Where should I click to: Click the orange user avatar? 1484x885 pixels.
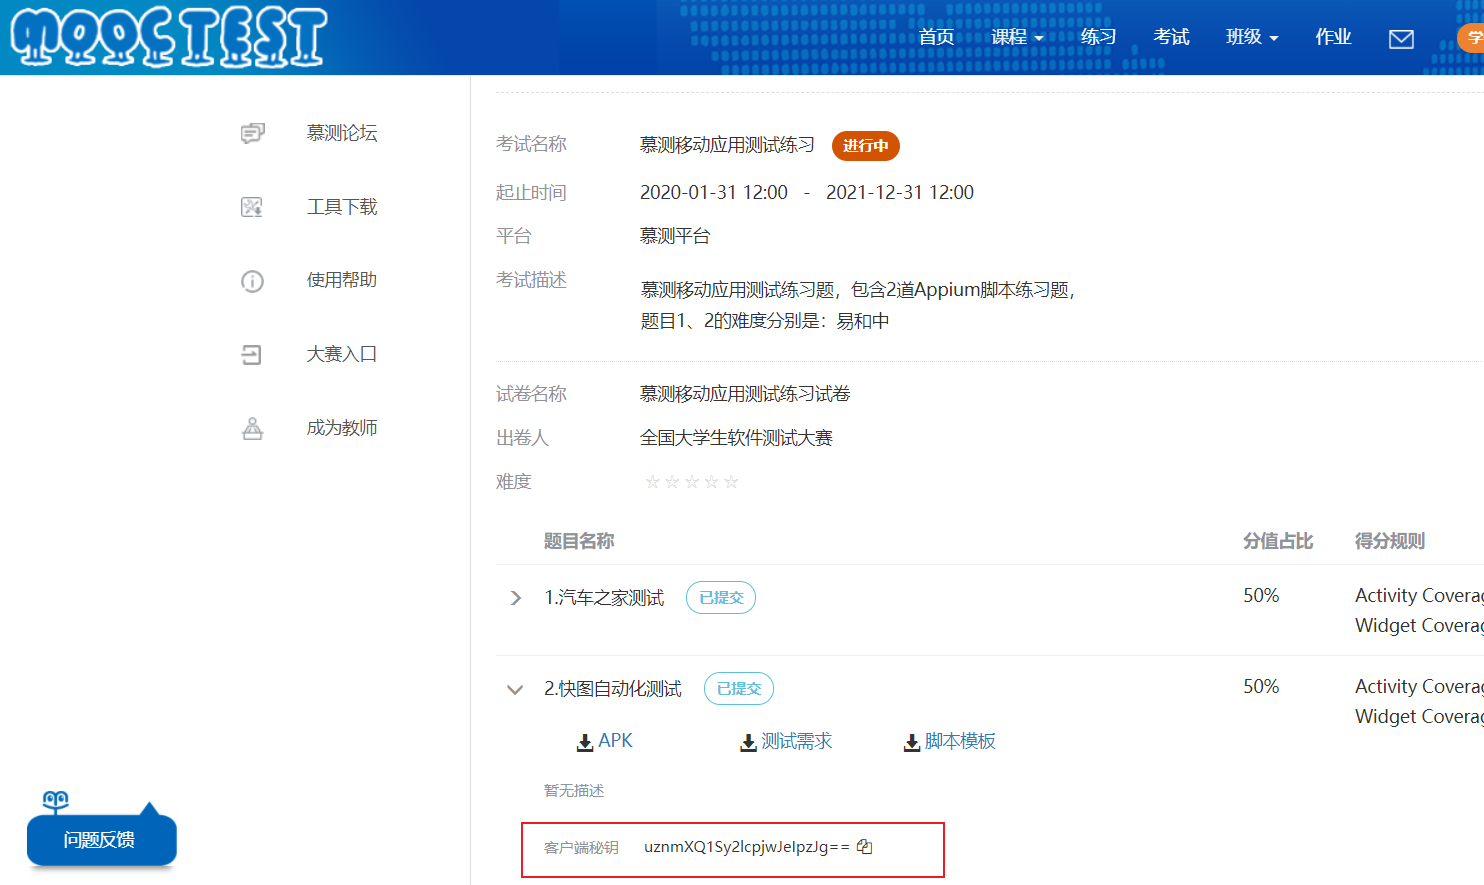tap(1471, 38)
